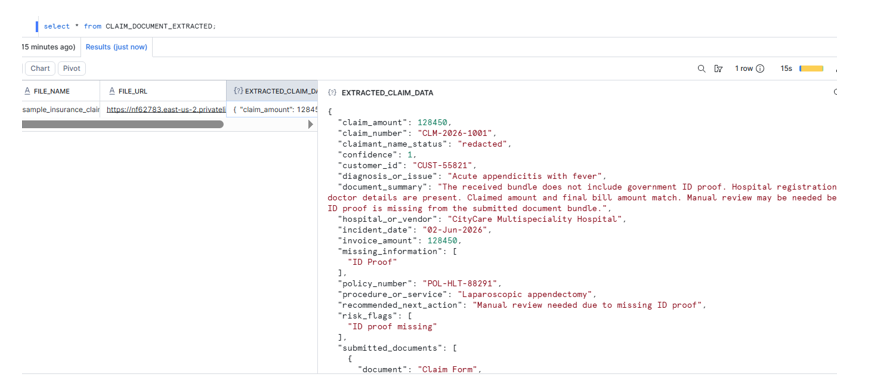
Task: Click the sample_insurance_claim file name cell
Action: click(61, 110)
